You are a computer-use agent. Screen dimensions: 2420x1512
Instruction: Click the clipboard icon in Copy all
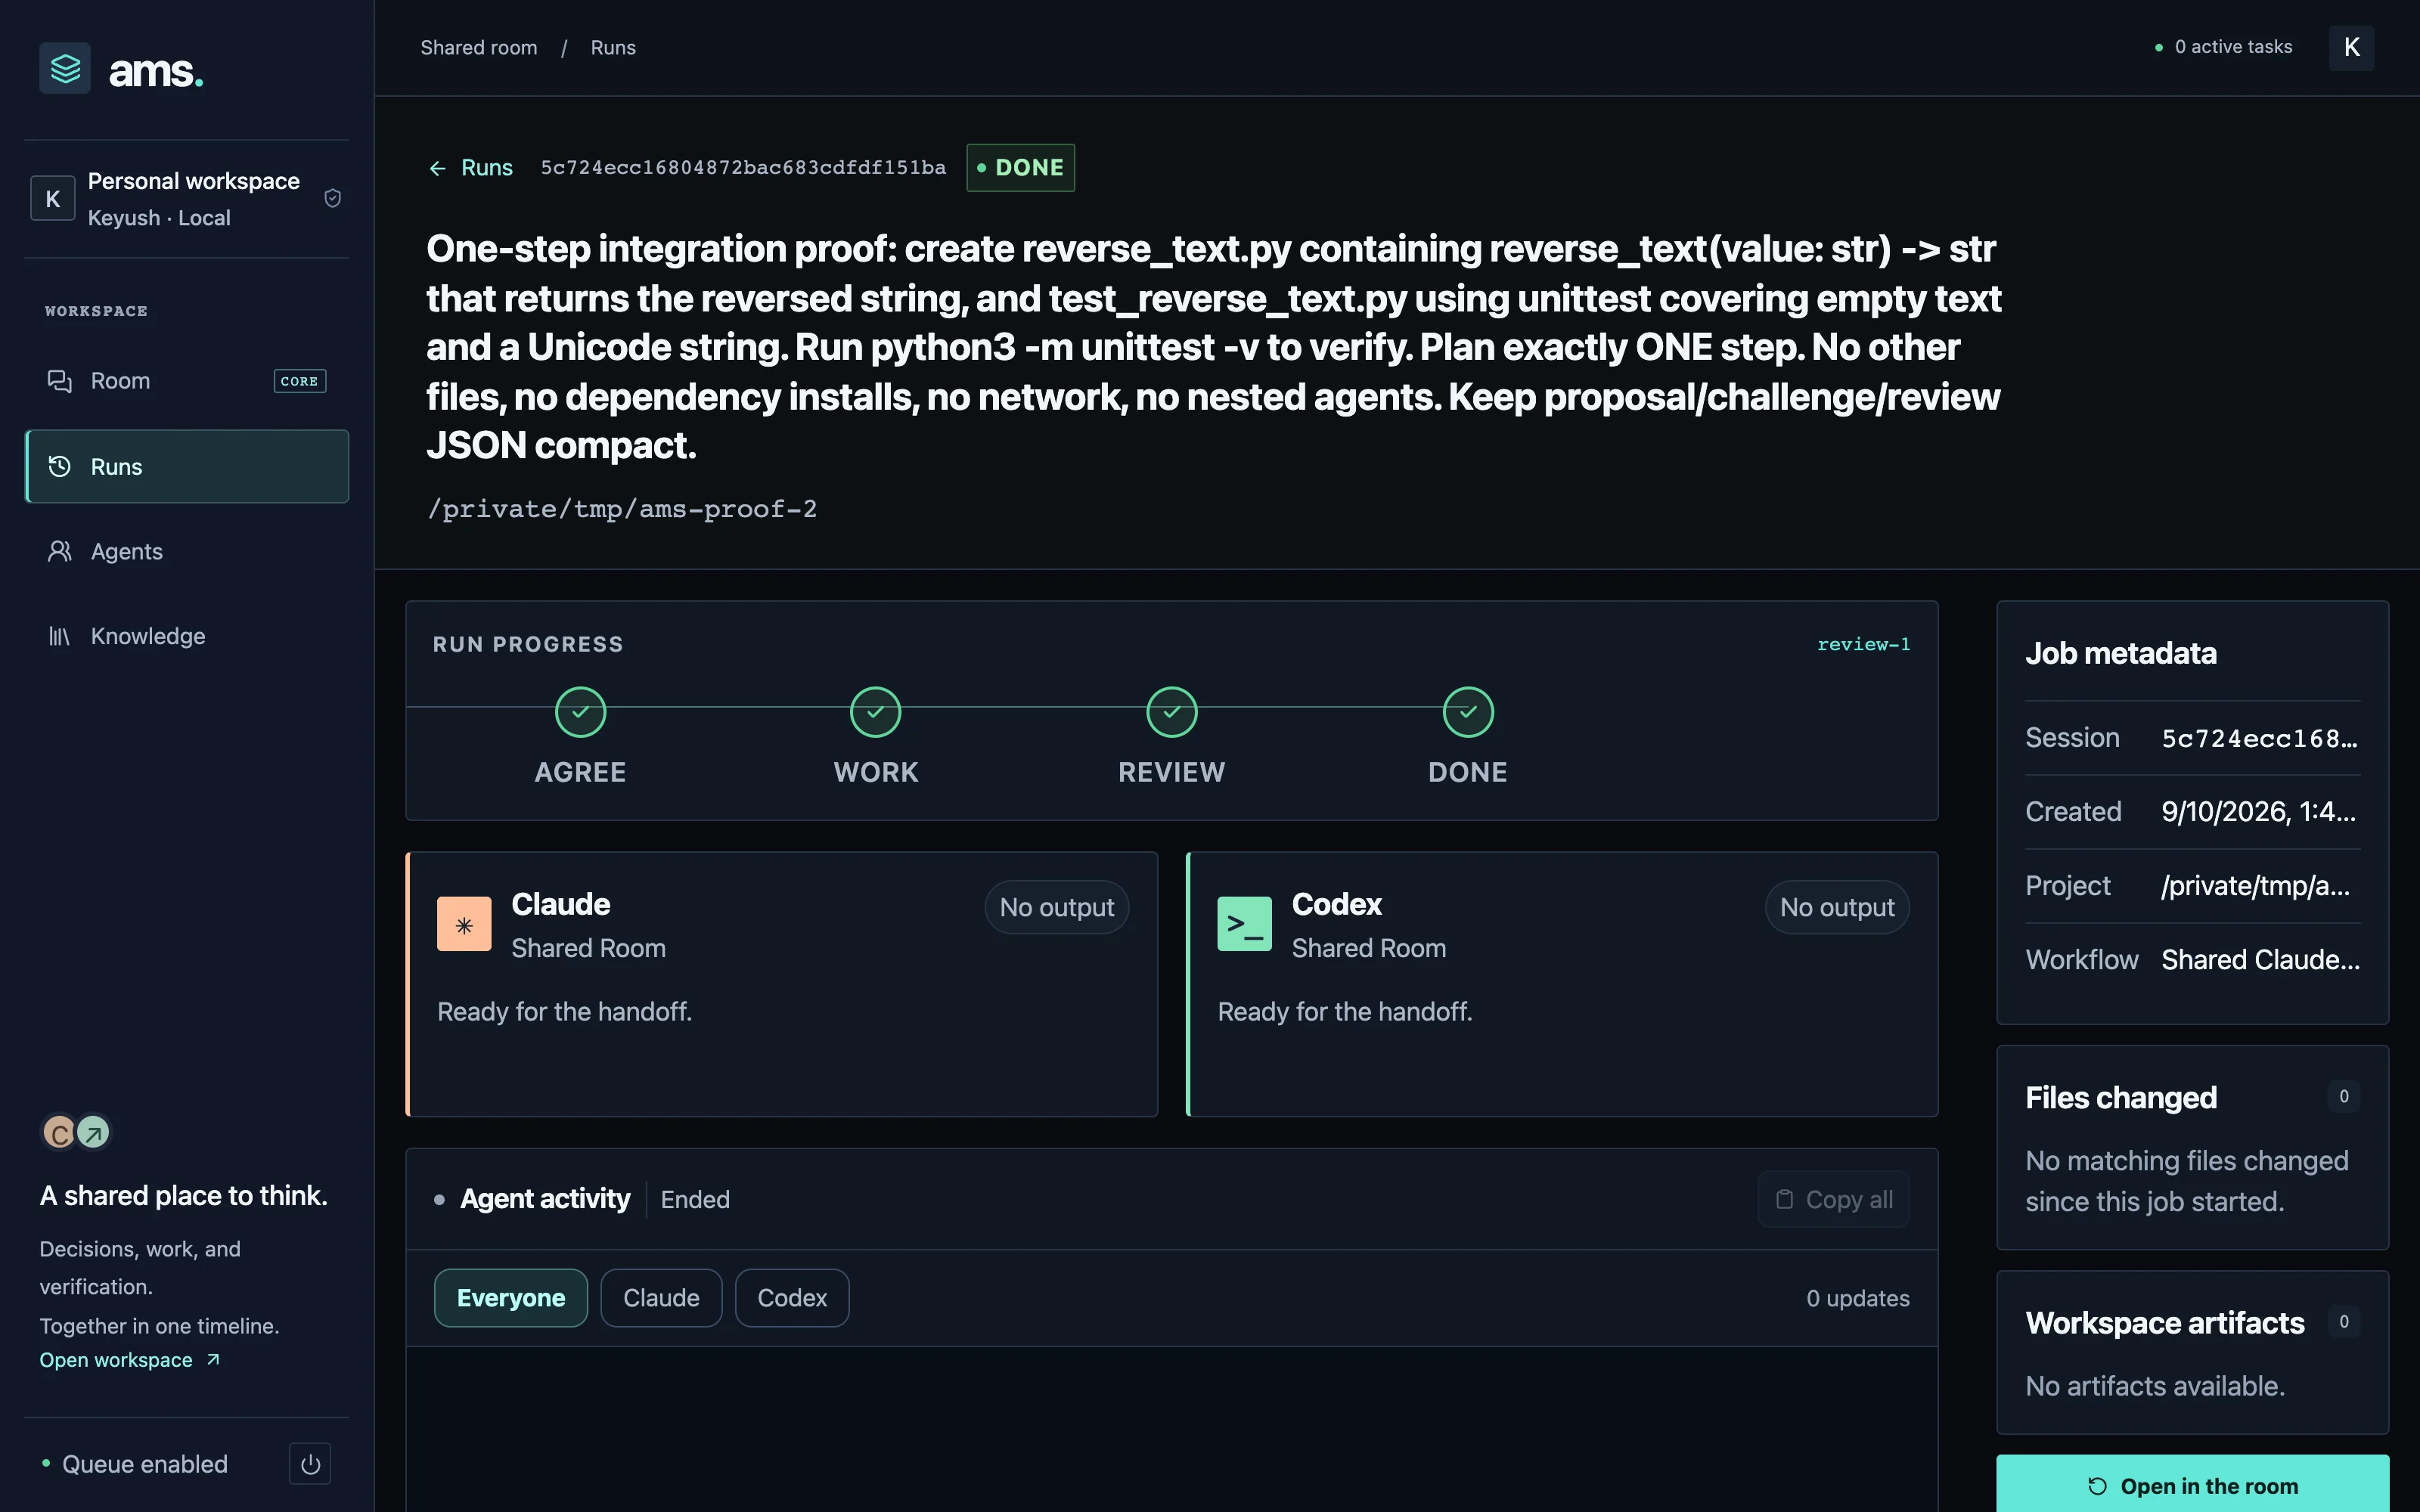click(x=1784, y=1199)
